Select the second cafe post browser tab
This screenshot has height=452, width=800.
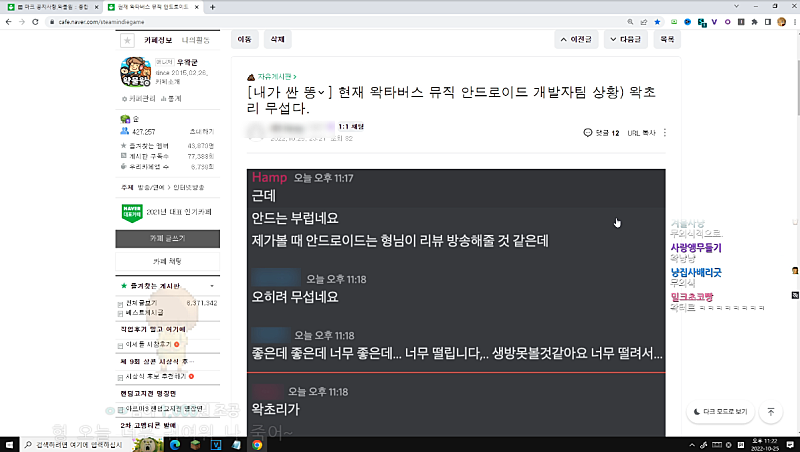point(153,7)
